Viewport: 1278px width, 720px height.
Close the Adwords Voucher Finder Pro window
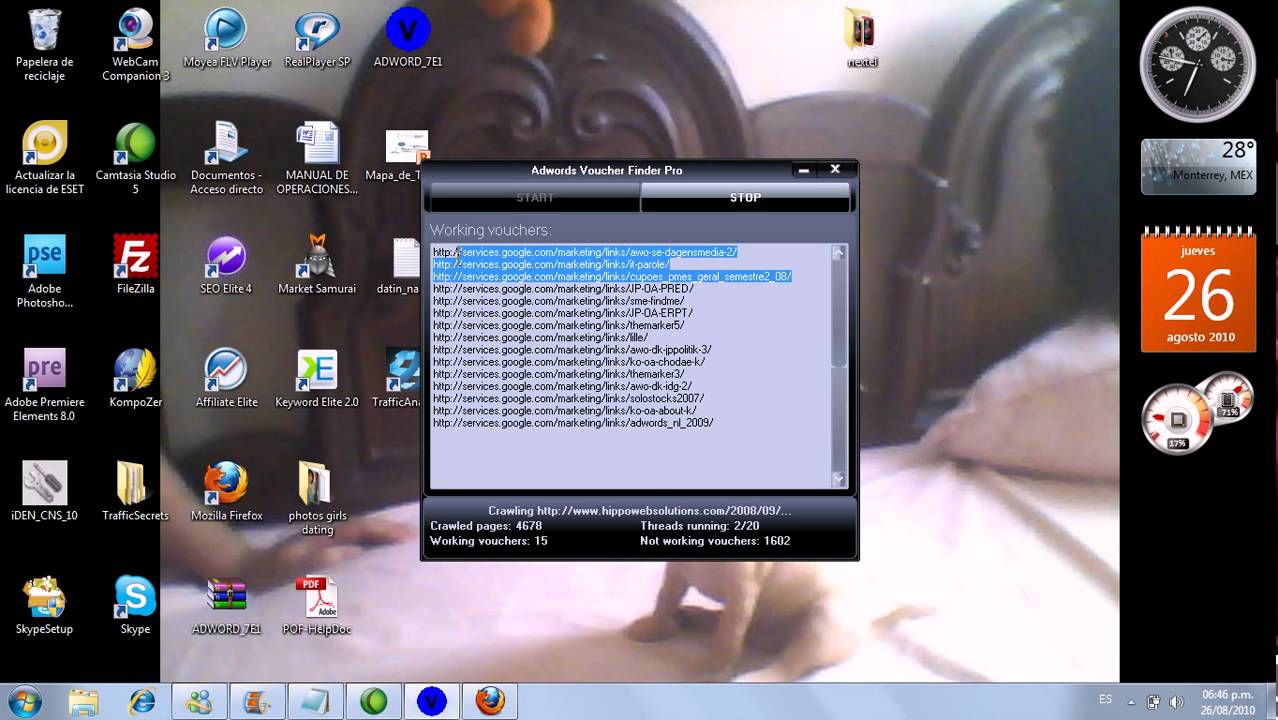(835, 169)
